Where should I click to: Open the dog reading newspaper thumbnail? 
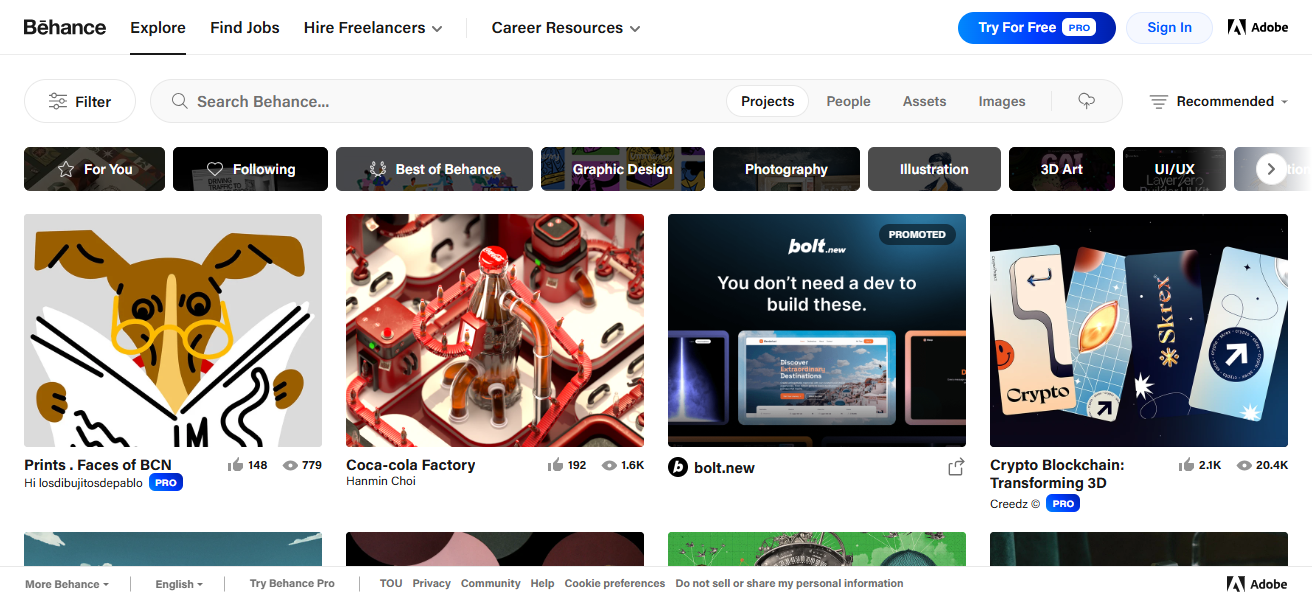click(x=173, y=330)
